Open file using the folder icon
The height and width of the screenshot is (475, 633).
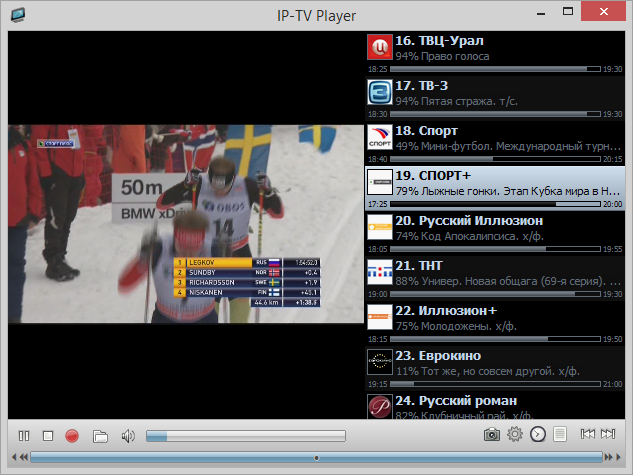100,436
